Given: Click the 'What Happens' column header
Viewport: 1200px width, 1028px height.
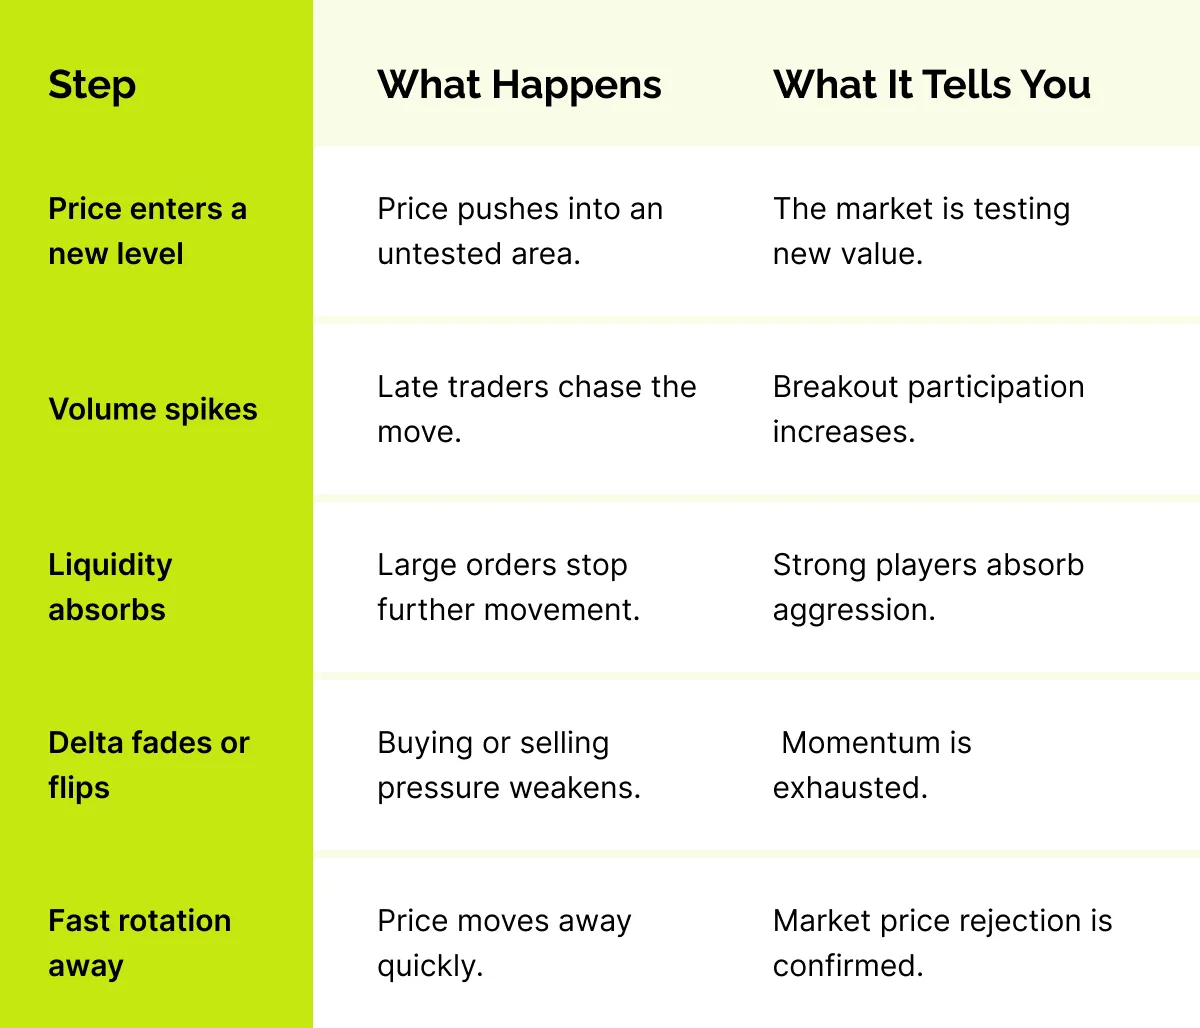Looking at the screenshot, I should [x=519, y=85].
